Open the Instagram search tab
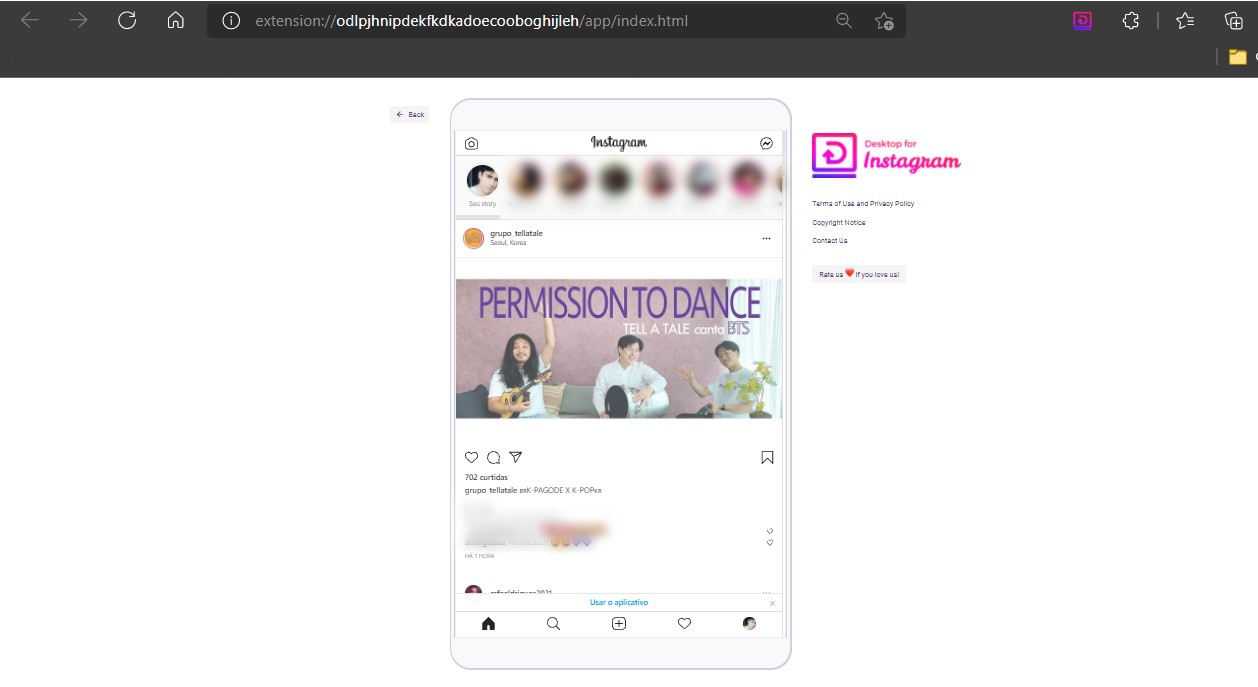 coord(553,624)
